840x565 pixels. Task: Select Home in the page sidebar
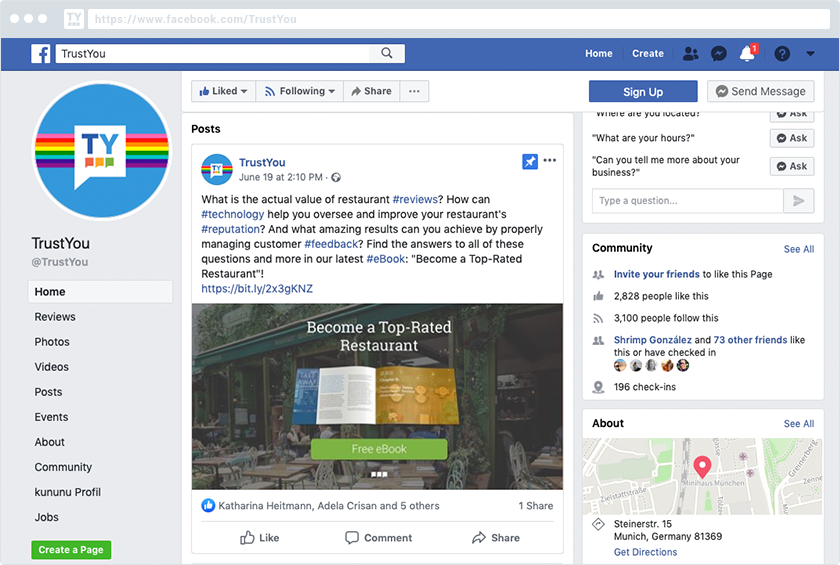point(100,292)
